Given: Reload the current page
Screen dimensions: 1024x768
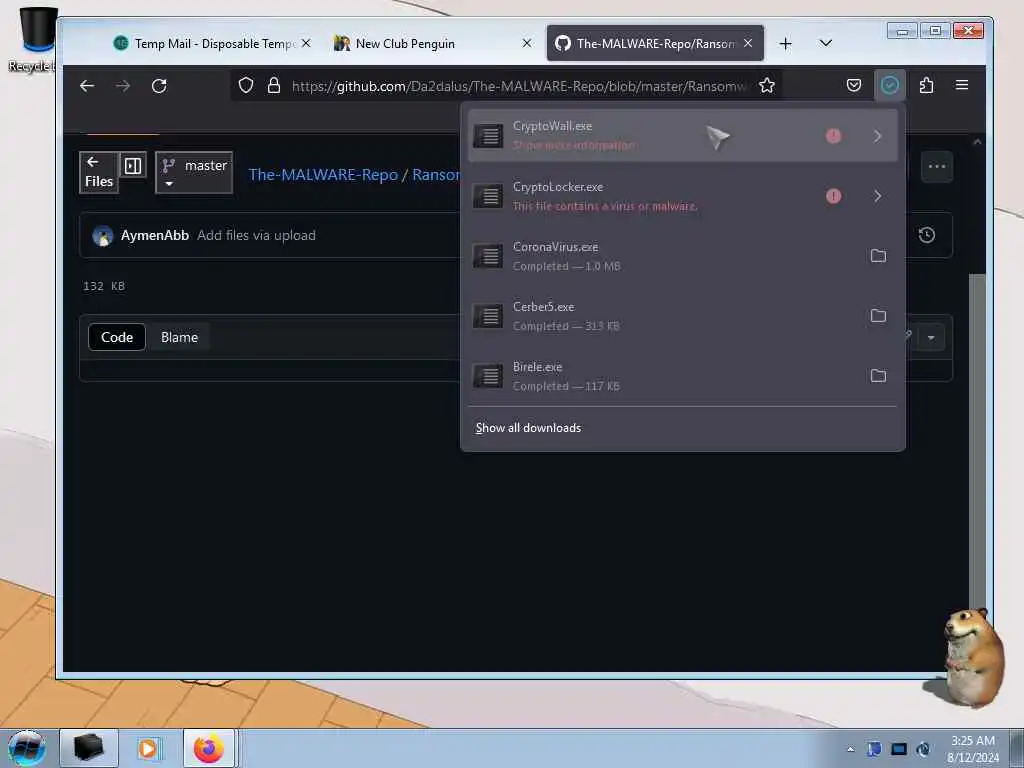Looking at the screenshot, I should tap(159, 86).
